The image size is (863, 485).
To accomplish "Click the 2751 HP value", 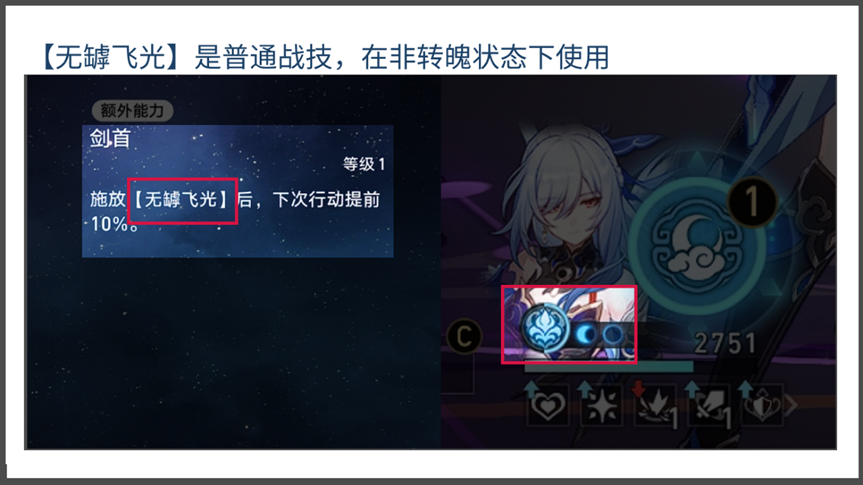I will click(x=725, y=344).
